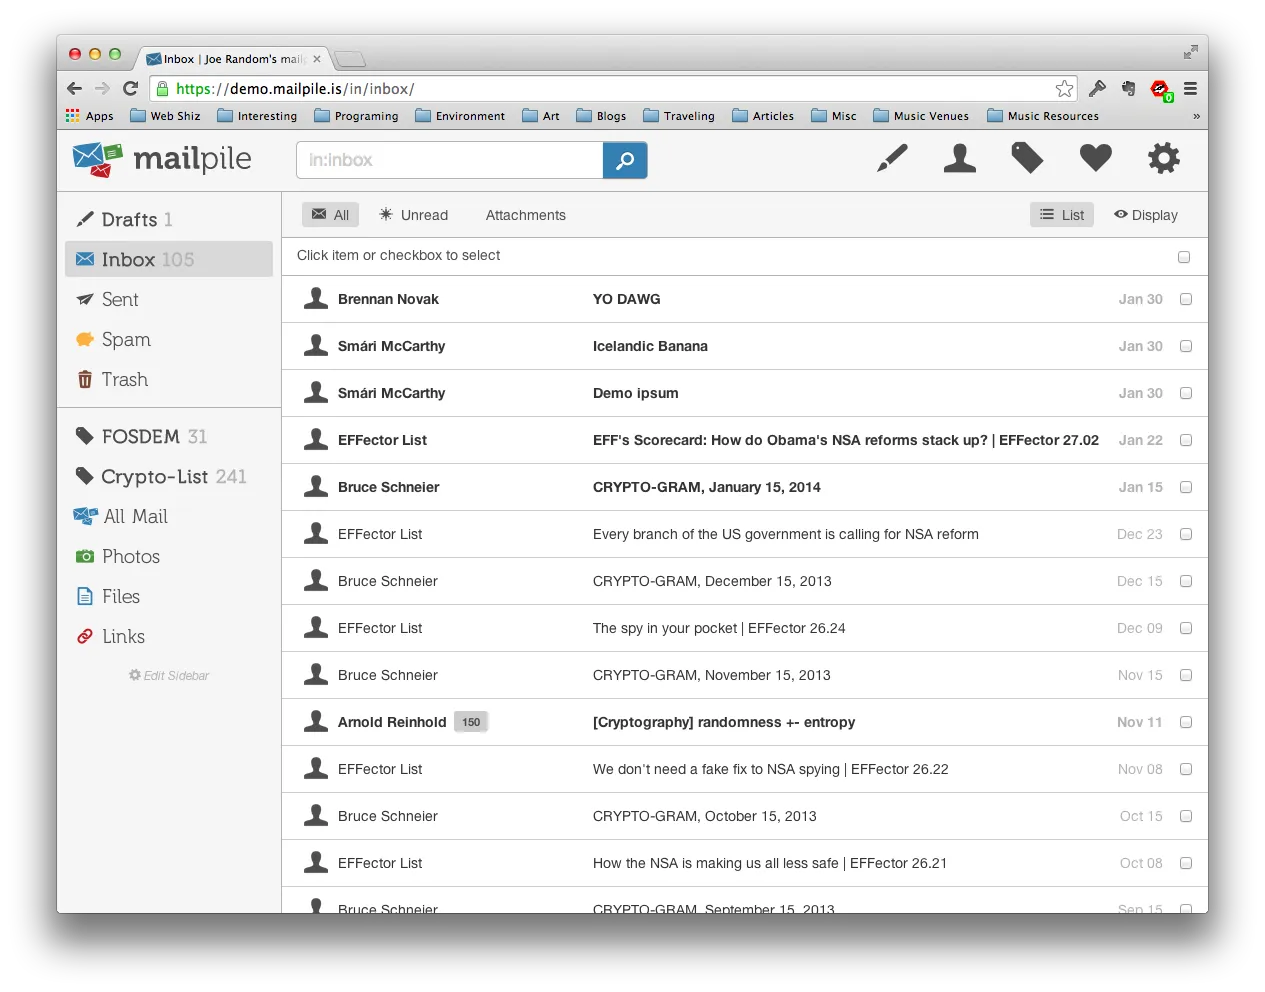This screenshot has height=992, width=1265.
Task: Check the select-all checkbox above the message list
Action: click(x=1184, y=256)
